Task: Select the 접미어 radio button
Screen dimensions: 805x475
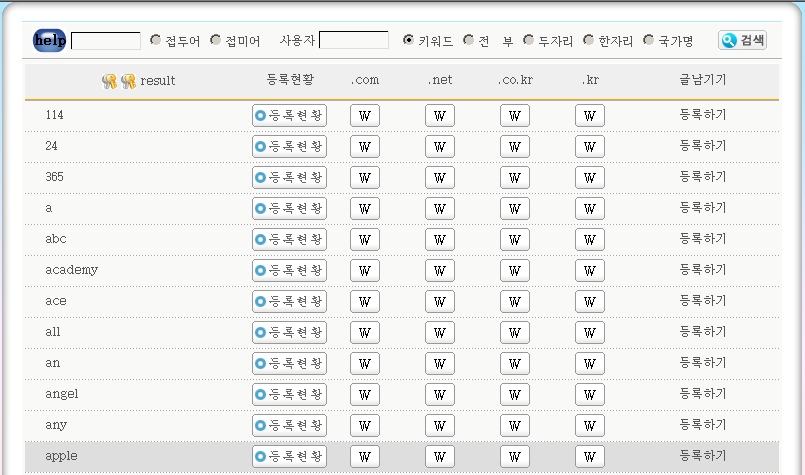Action: (x=215, y=40)
